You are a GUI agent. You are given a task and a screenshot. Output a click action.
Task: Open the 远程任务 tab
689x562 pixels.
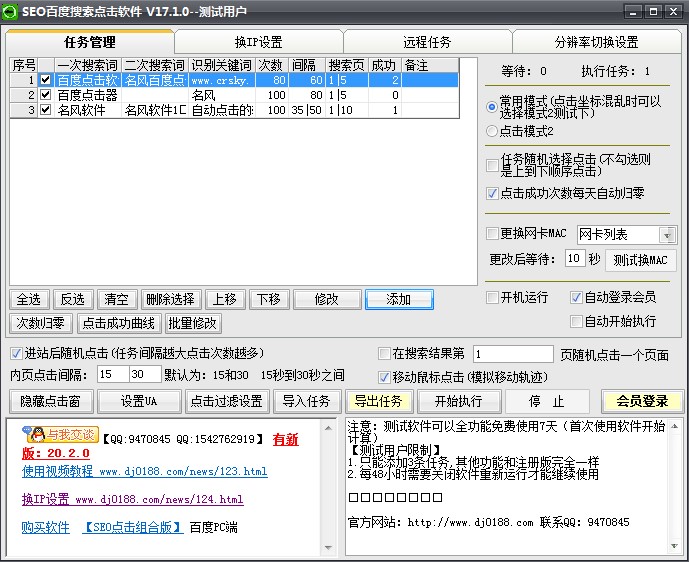427,42
